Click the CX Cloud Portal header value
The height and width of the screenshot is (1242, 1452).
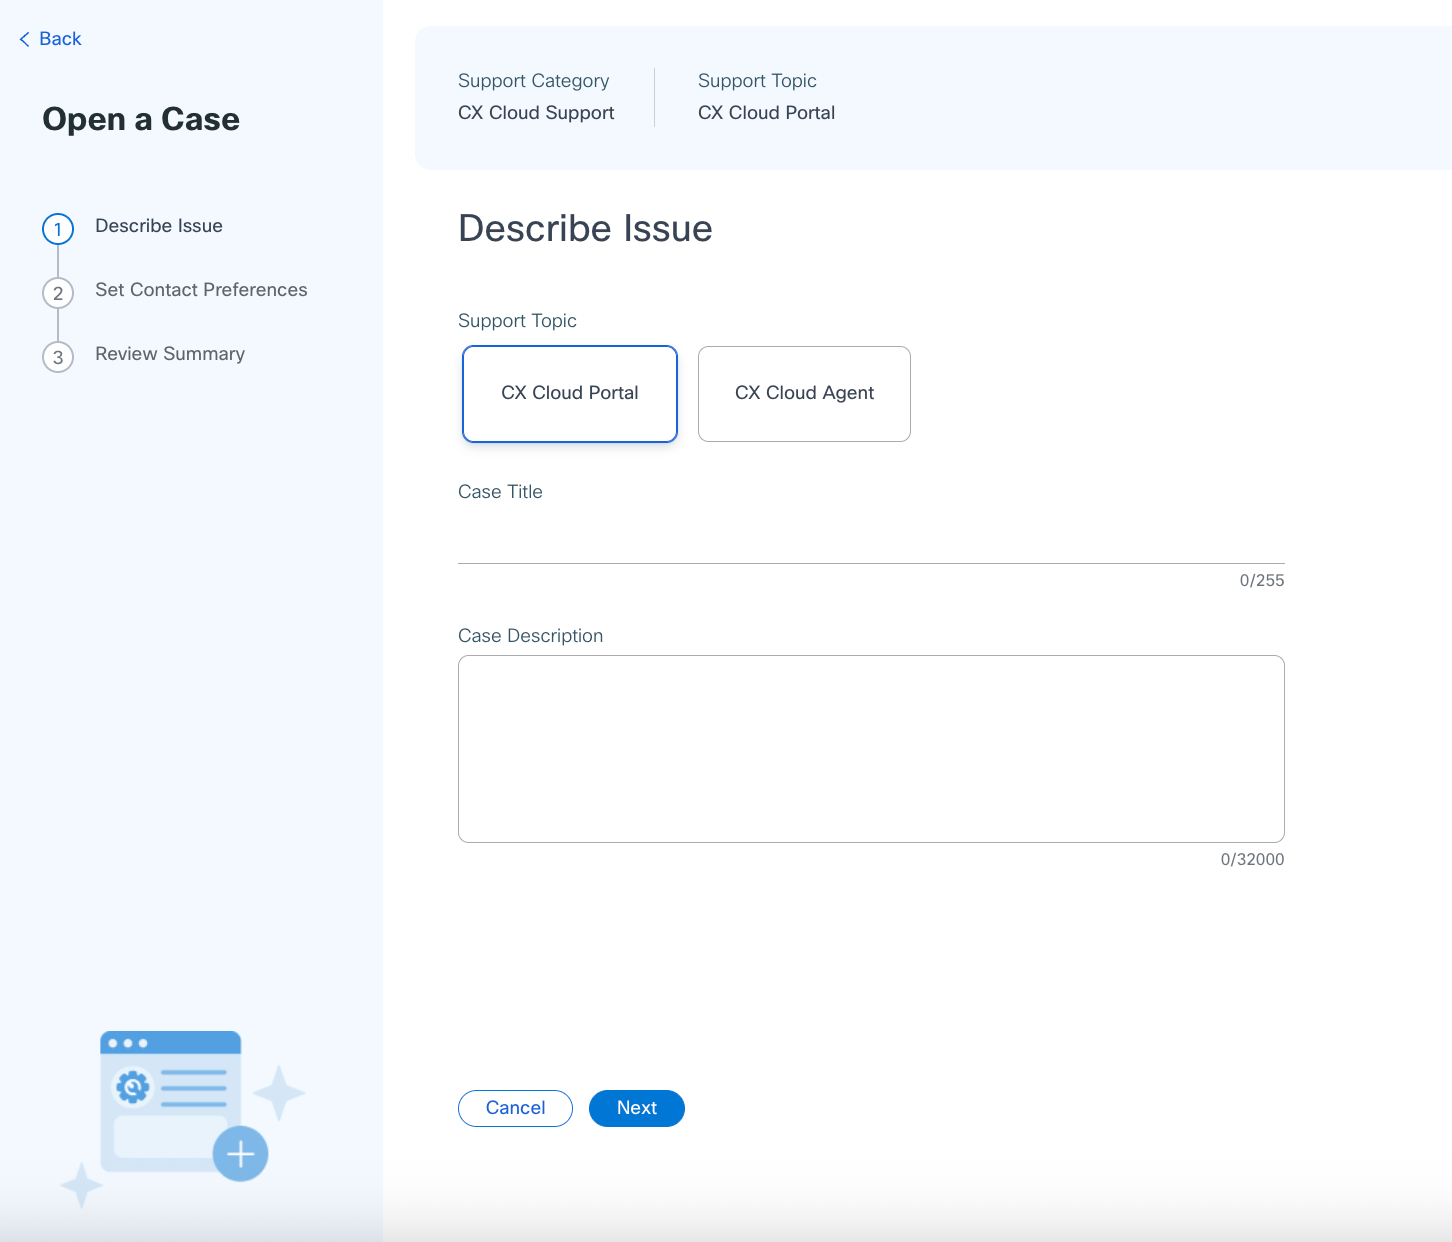point(766,113)
